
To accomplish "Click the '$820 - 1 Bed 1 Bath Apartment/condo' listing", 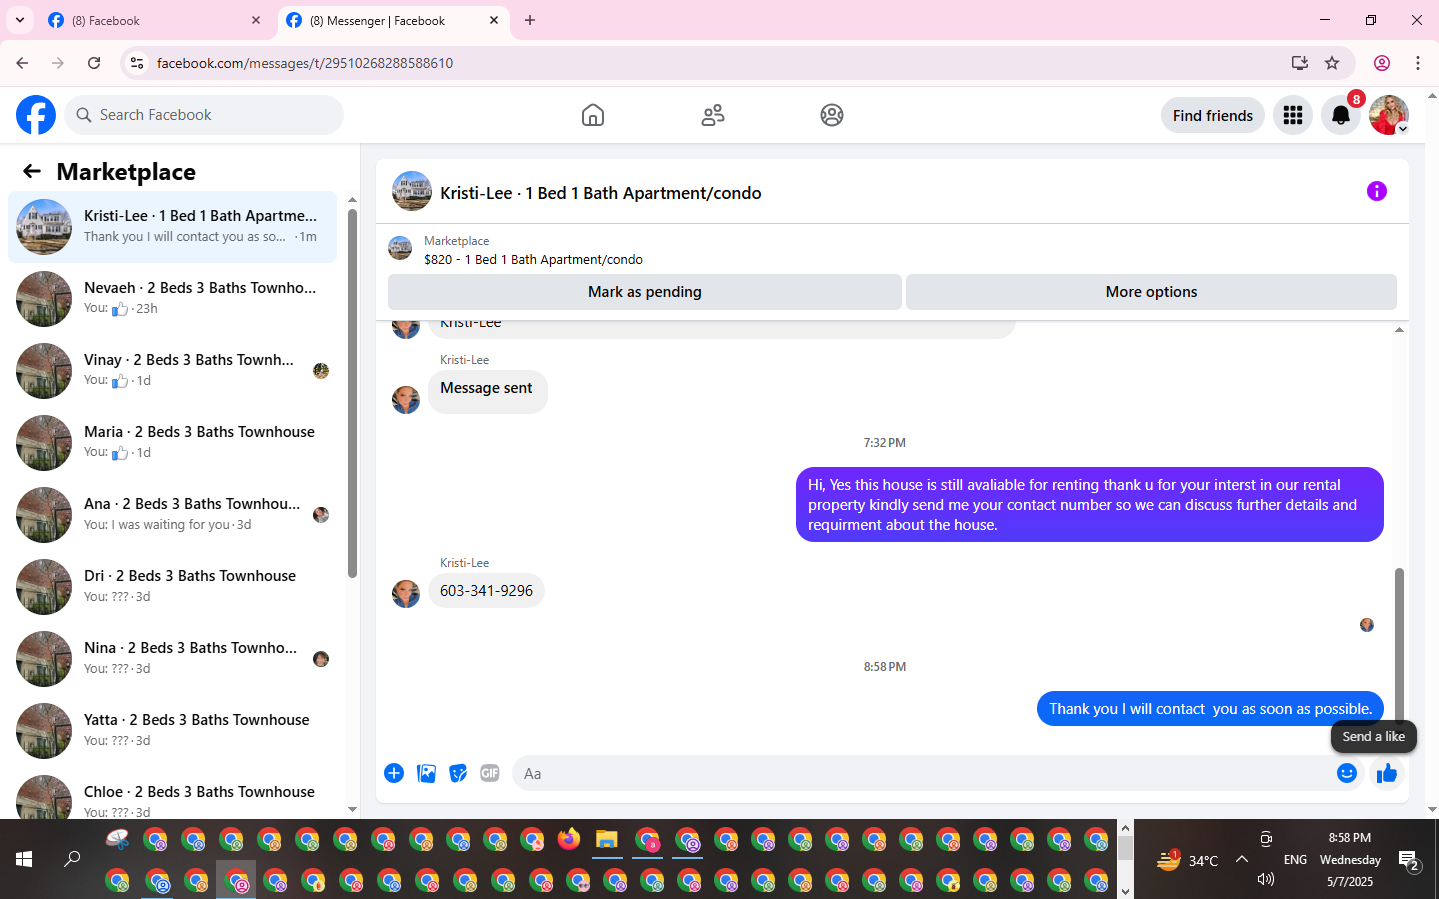I will [x=533, y=260].
